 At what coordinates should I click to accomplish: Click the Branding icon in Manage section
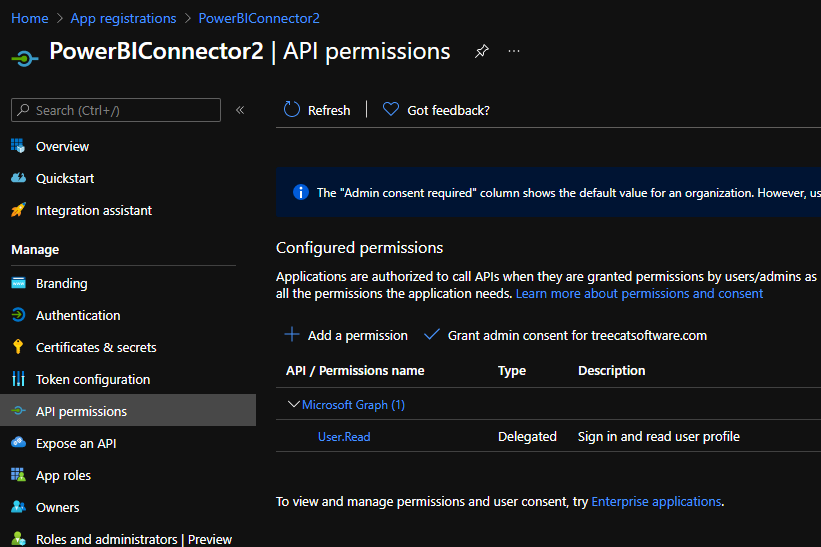18,283
